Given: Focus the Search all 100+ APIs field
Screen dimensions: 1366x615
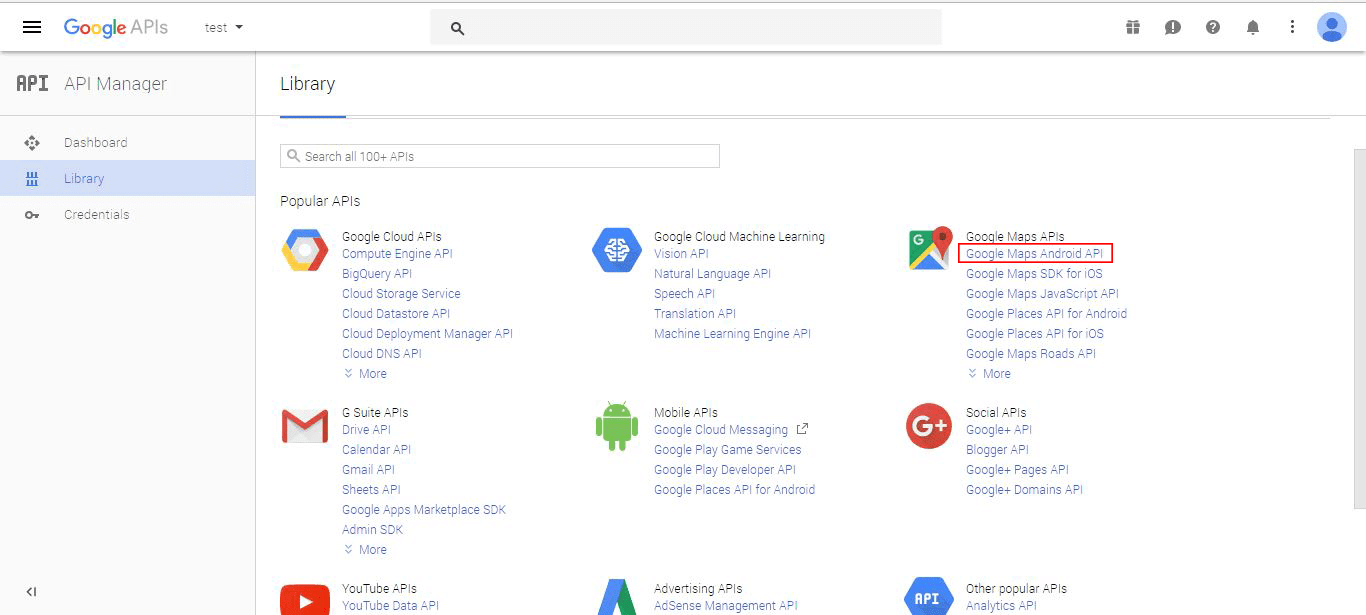Looking at the screenshot, I should click(499, 156).
